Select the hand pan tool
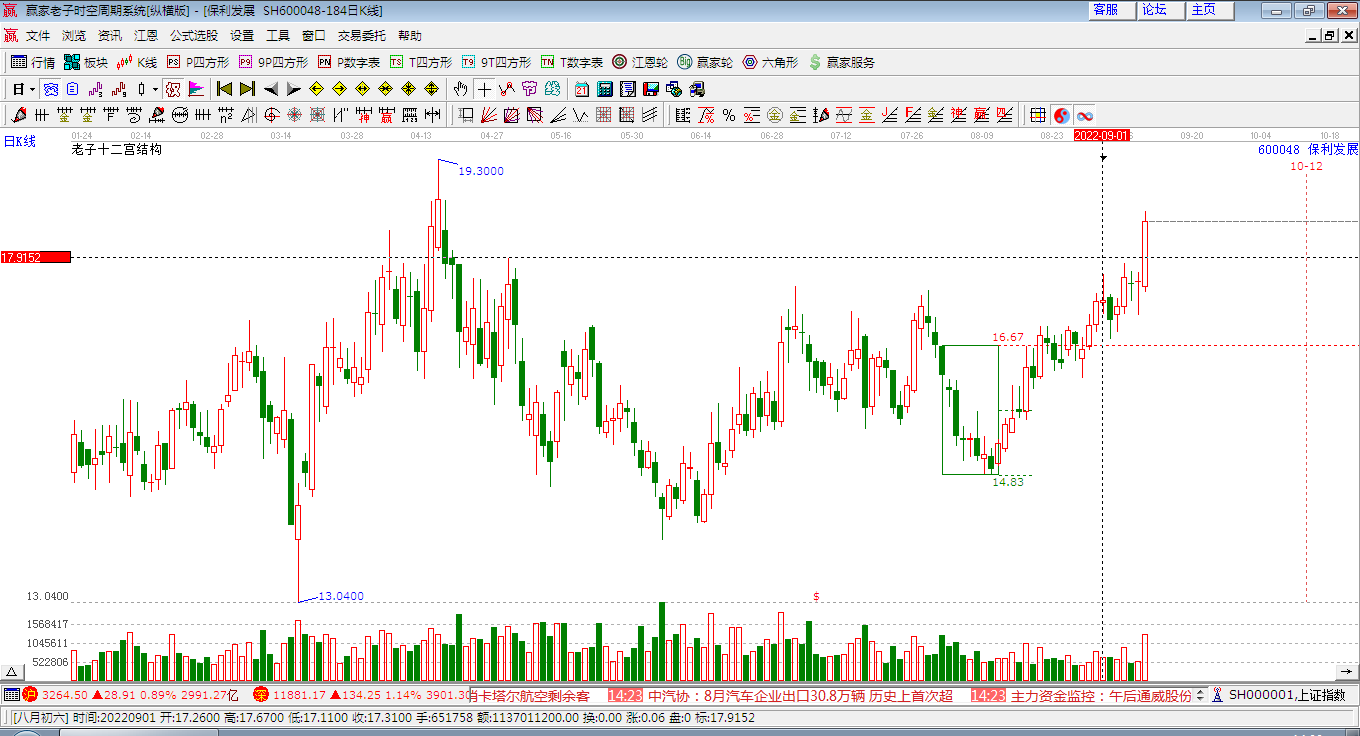Viewport: 1360px width, 736px height. (460, 89)
